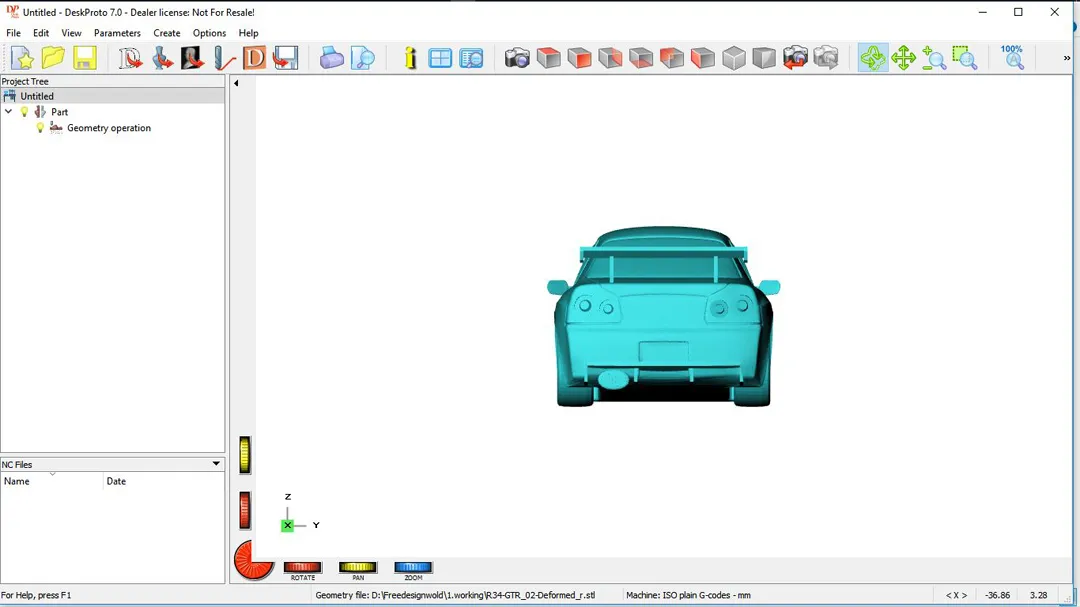Screen dimensions: 1080x607
Task: Reset zoom with the 100% icon
Action: (1012, 58)
